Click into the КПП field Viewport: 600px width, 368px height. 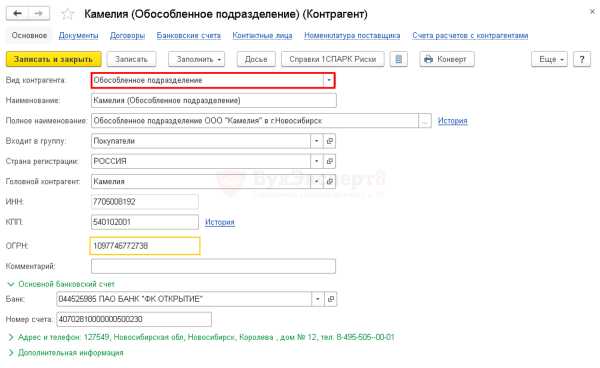tap(145, 222)
